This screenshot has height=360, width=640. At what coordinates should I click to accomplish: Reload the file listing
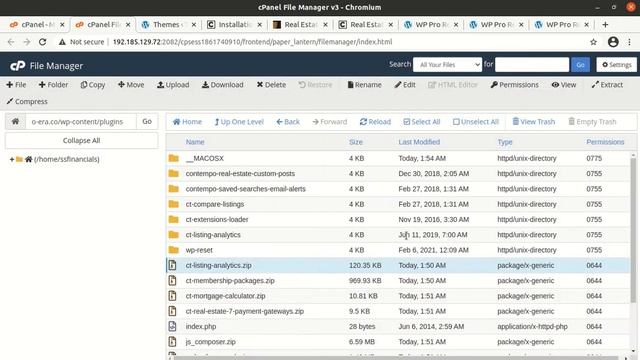(x=376, y=122)
